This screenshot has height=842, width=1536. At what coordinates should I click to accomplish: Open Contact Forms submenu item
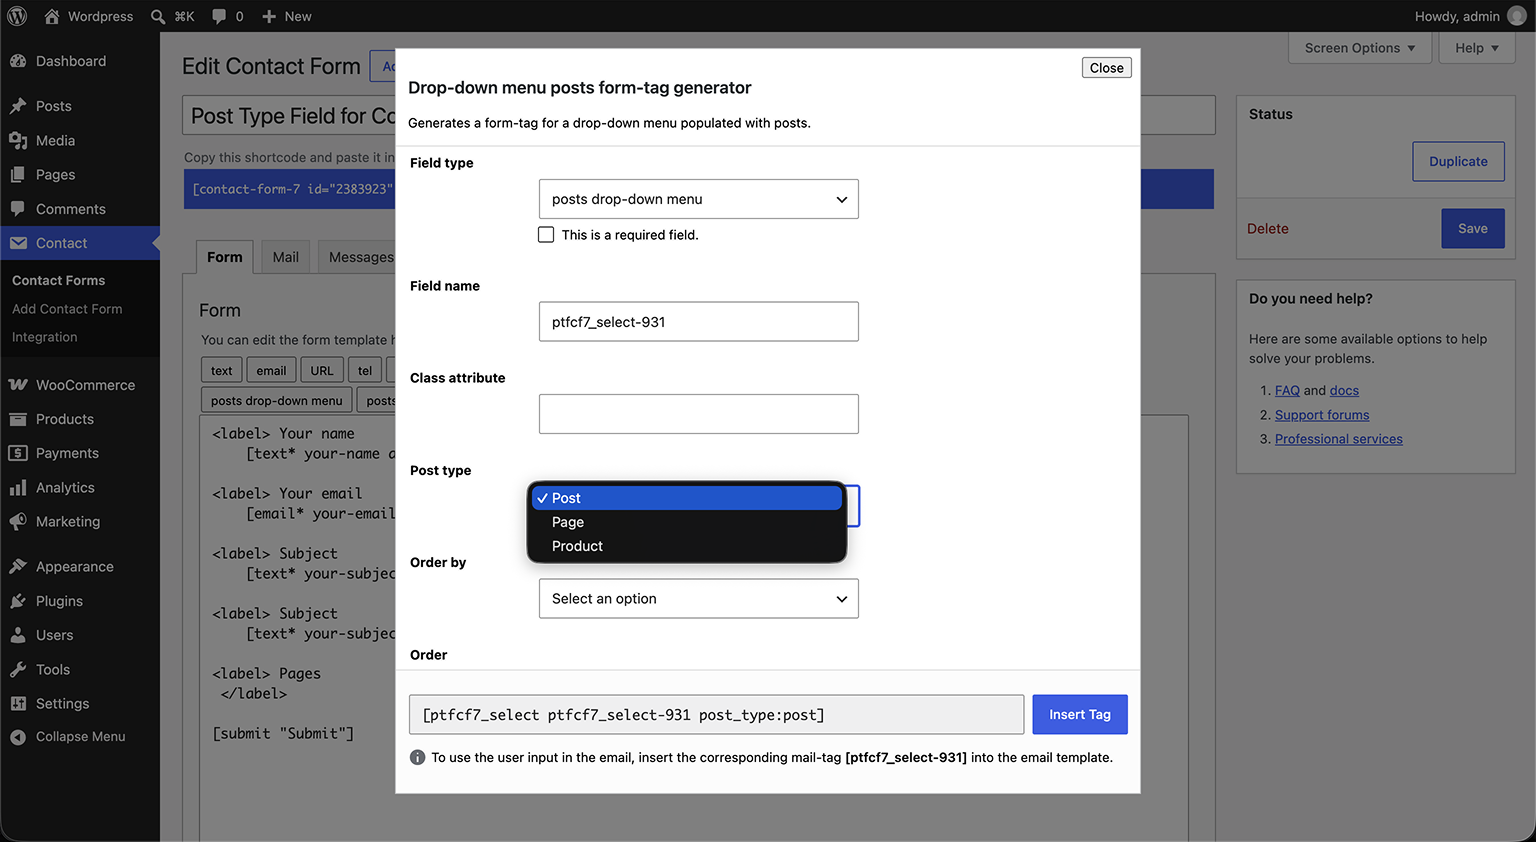coord(58,281)
